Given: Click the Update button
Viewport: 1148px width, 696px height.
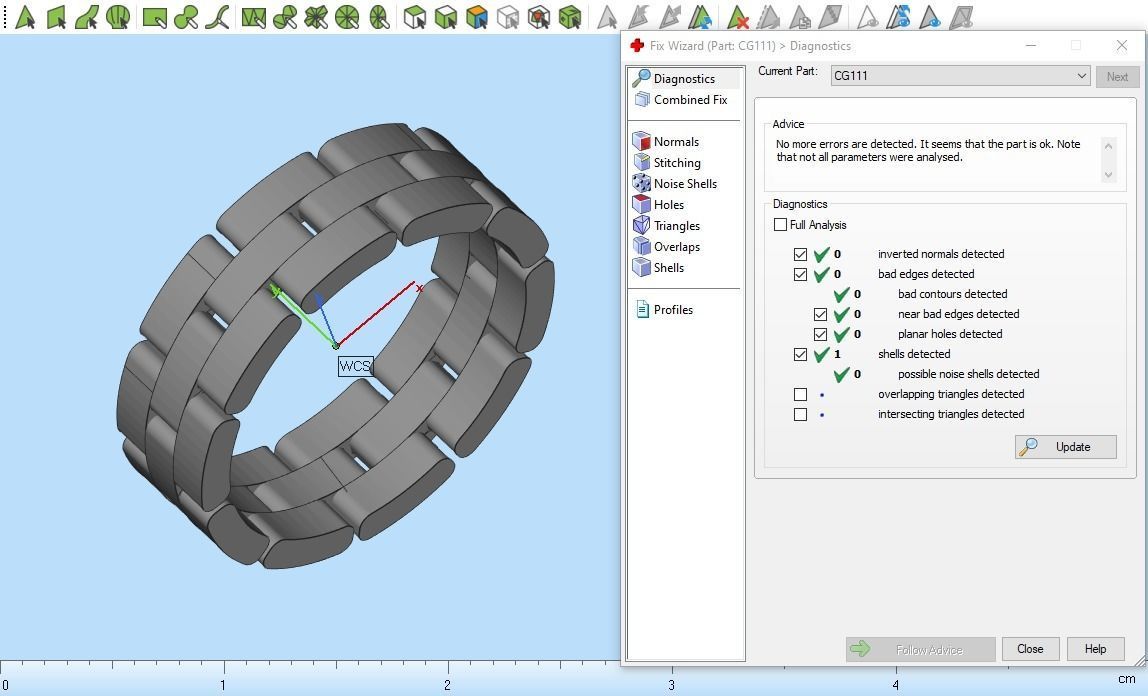Looking at the screenshot, I should tap(1065, 446).
